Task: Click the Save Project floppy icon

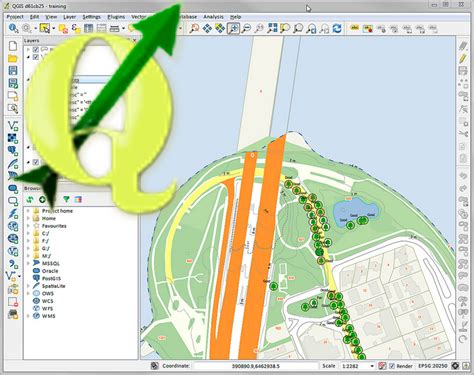Action: (13, 71)
